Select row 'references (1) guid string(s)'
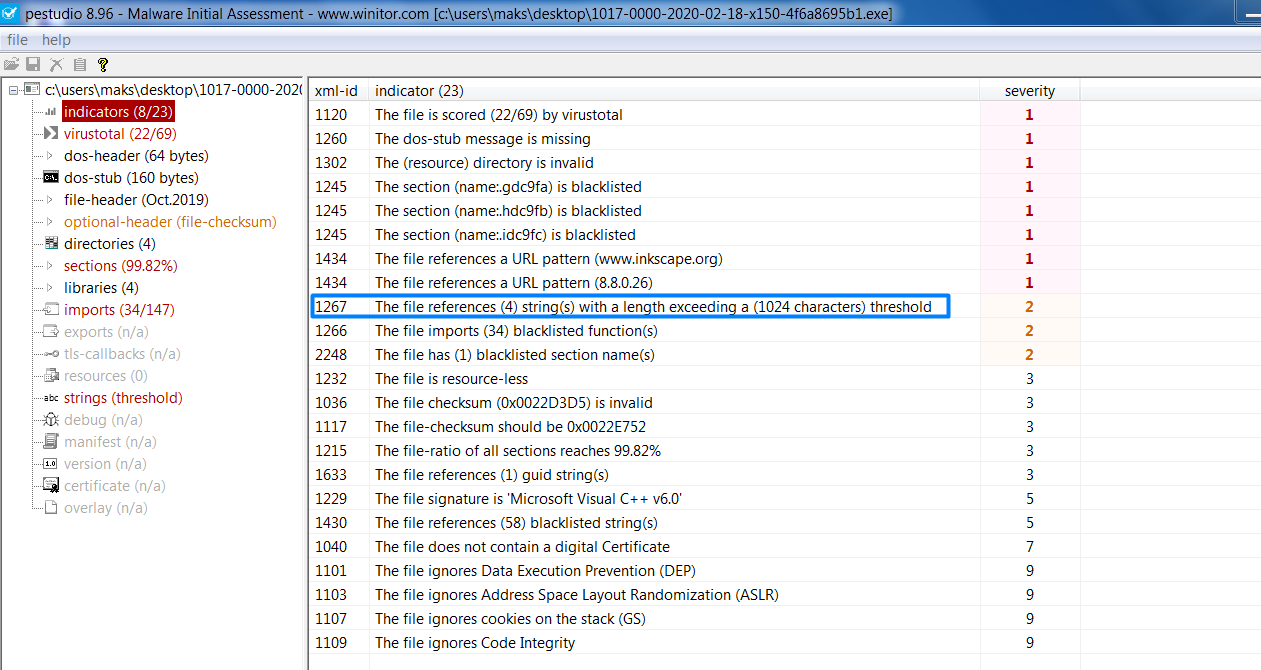 coord(694,475)
